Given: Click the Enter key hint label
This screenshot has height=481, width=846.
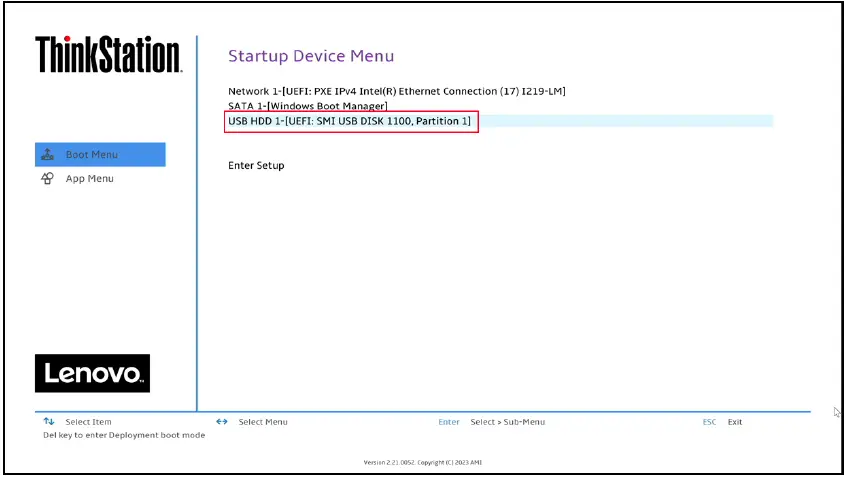Looking at the screenshot, I should (449, 422).
